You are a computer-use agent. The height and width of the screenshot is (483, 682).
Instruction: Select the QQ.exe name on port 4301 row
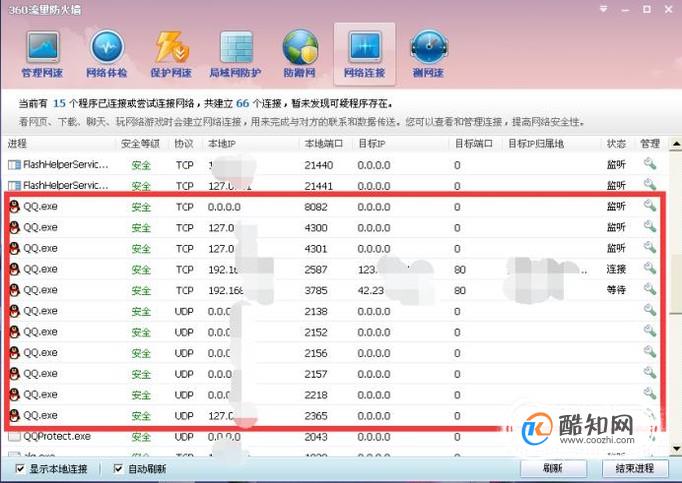(40, 248)
